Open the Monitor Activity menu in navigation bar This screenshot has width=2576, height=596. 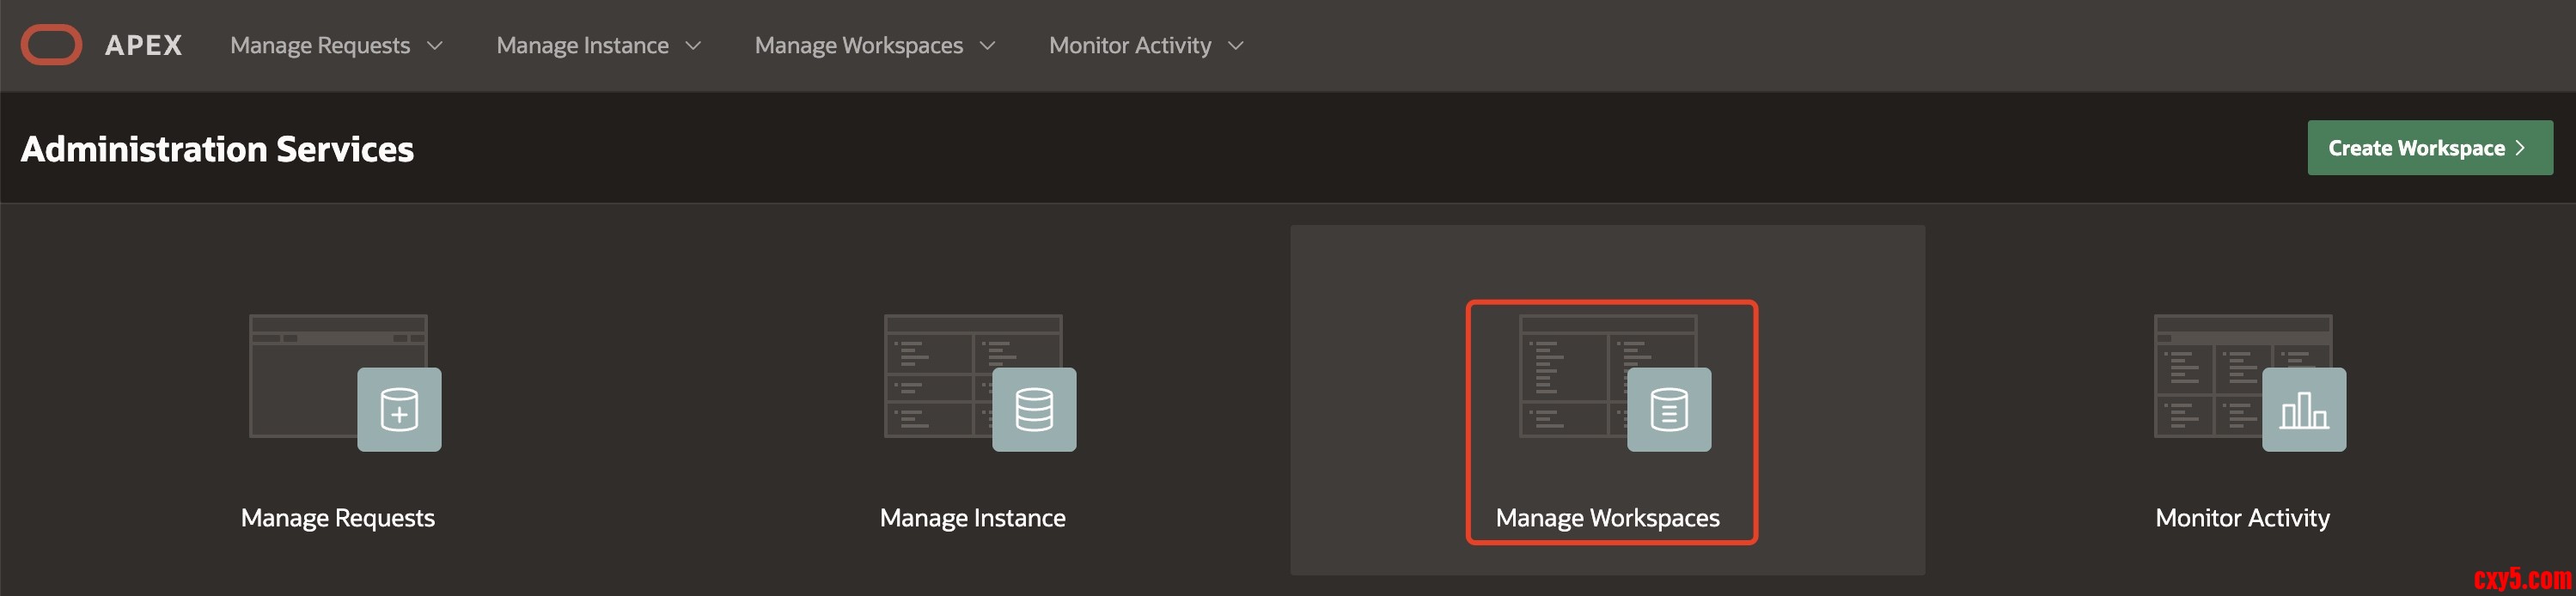pos(1129,45)
